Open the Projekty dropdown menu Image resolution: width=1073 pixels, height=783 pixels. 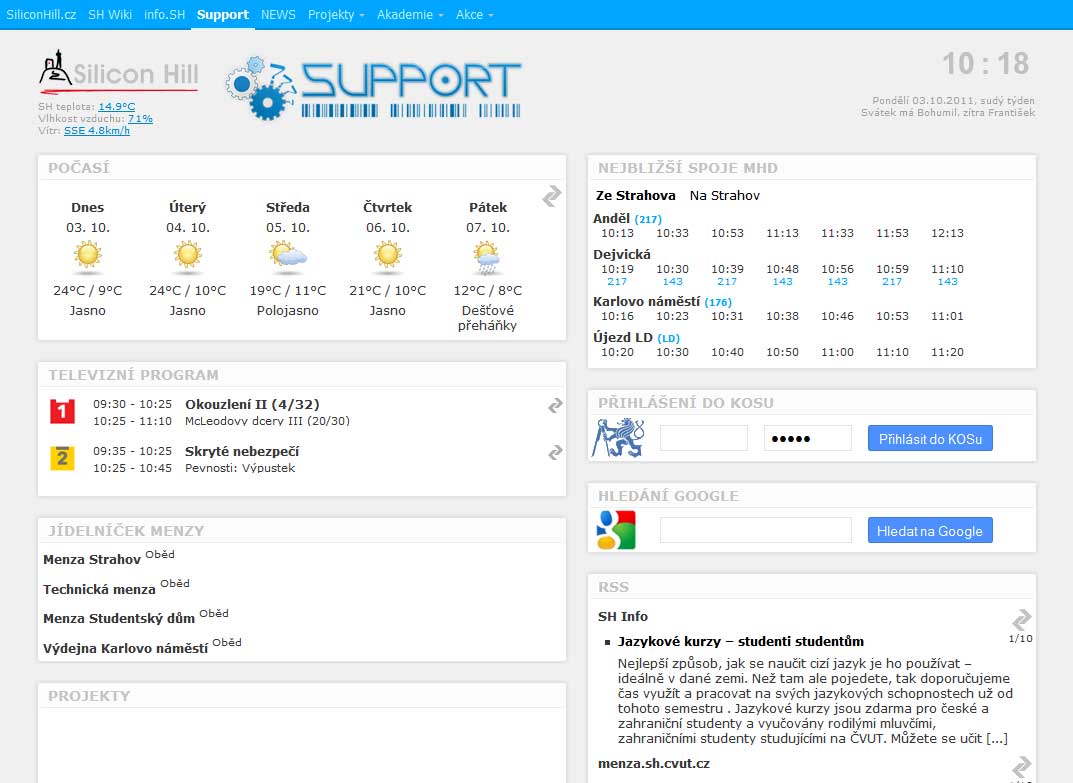pyautogui.click(x=336, y=14)
